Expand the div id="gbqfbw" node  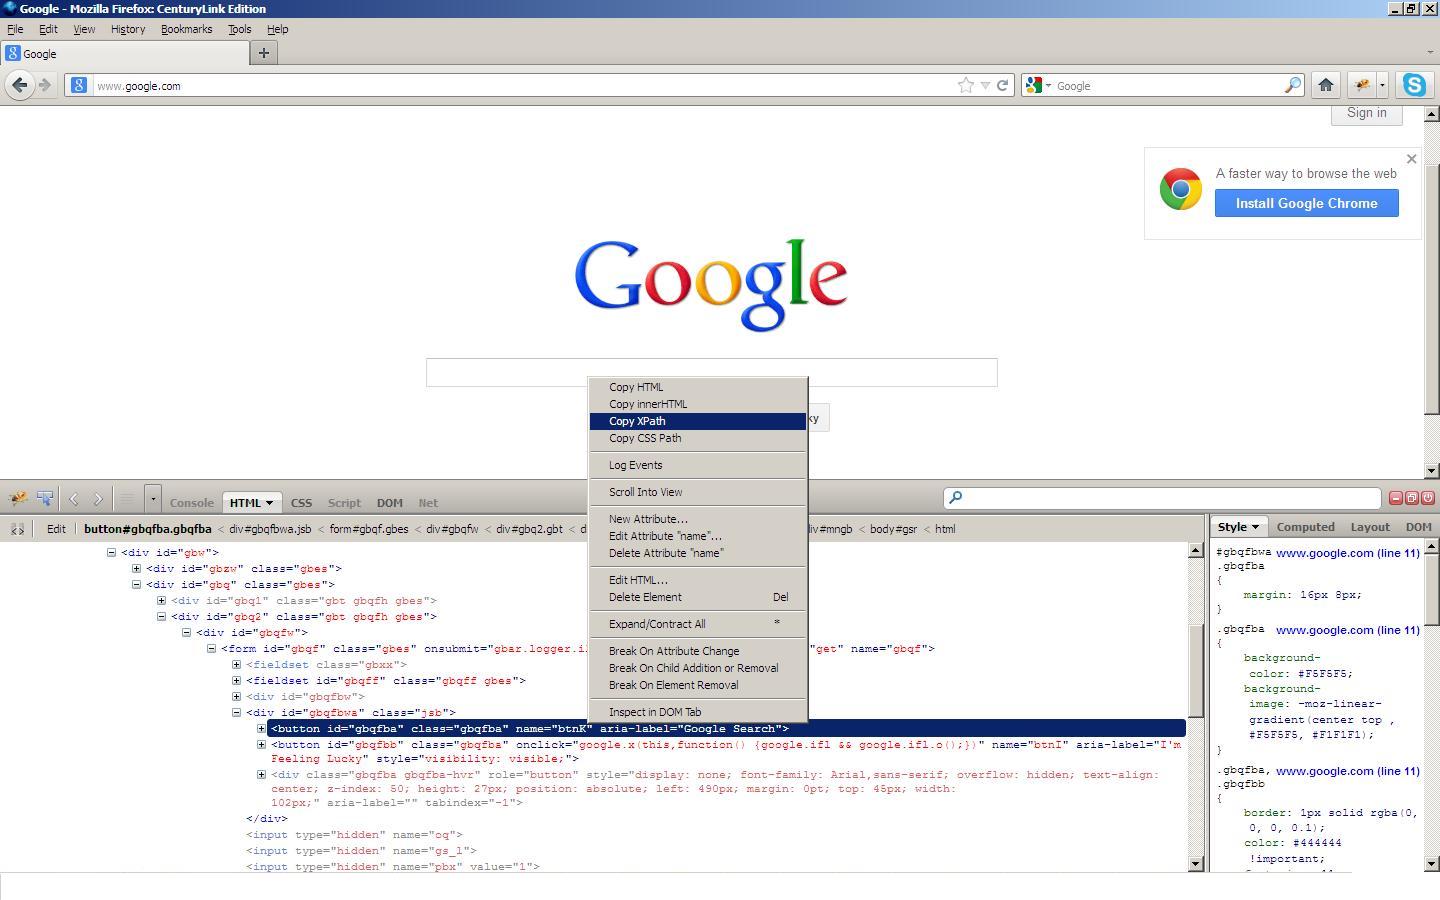(237, 696)
